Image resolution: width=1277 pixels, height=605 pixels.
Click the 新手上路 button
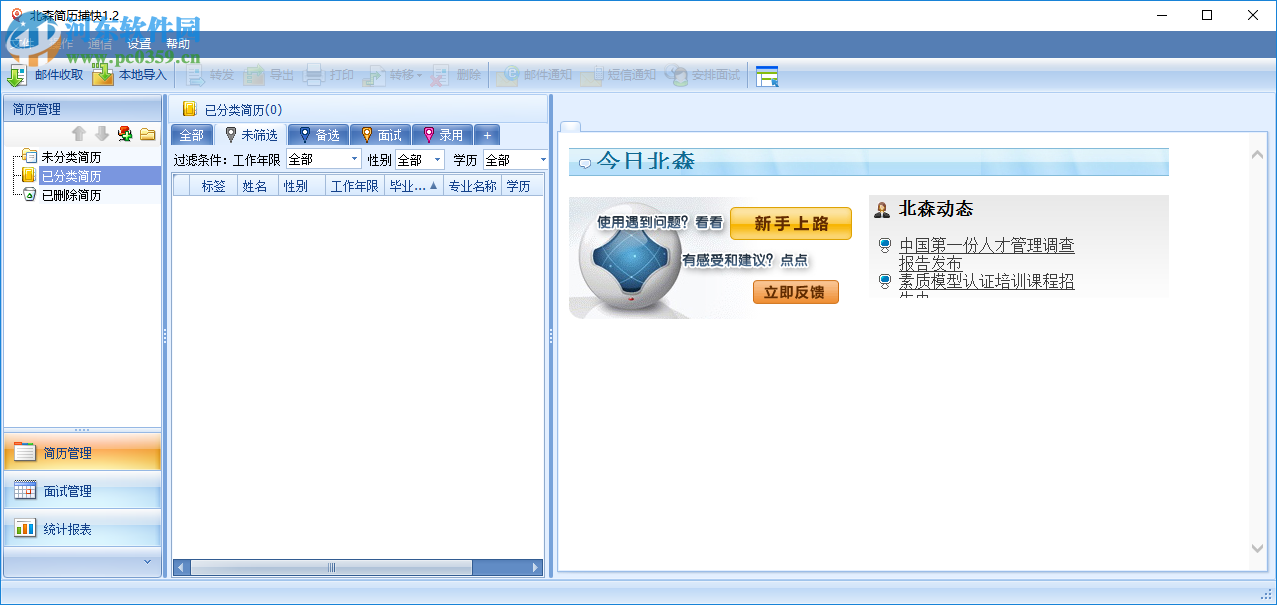[x=791, y=224]
